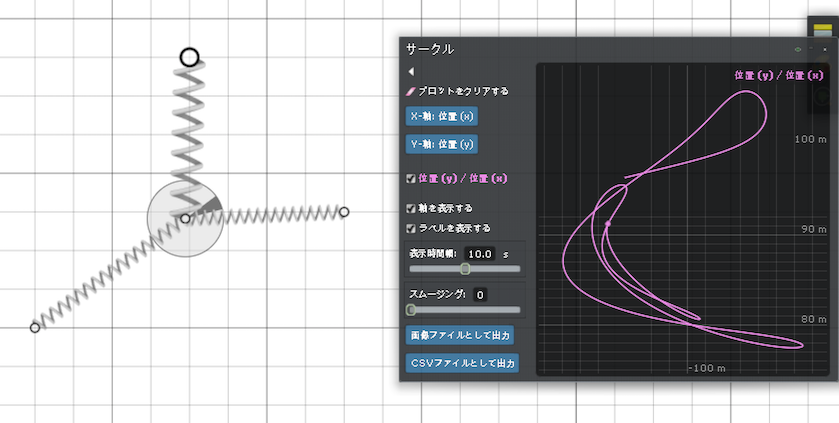Uncheck the 軸を表示する checkbox
This screenshot has width=839, height=423.
411,208
